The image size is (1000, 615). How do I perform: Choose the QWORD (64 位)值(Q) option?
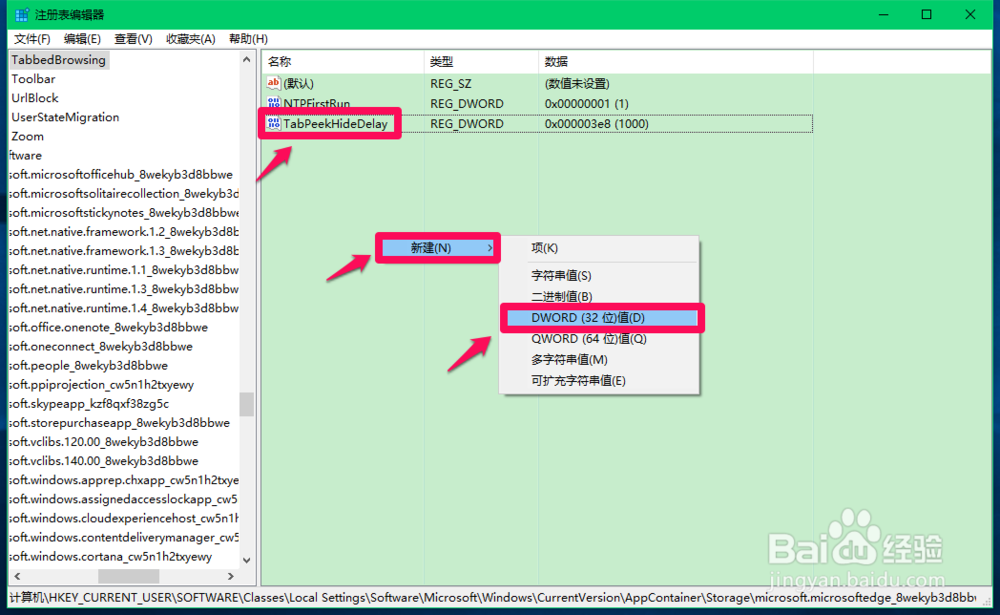click(590, 339)
